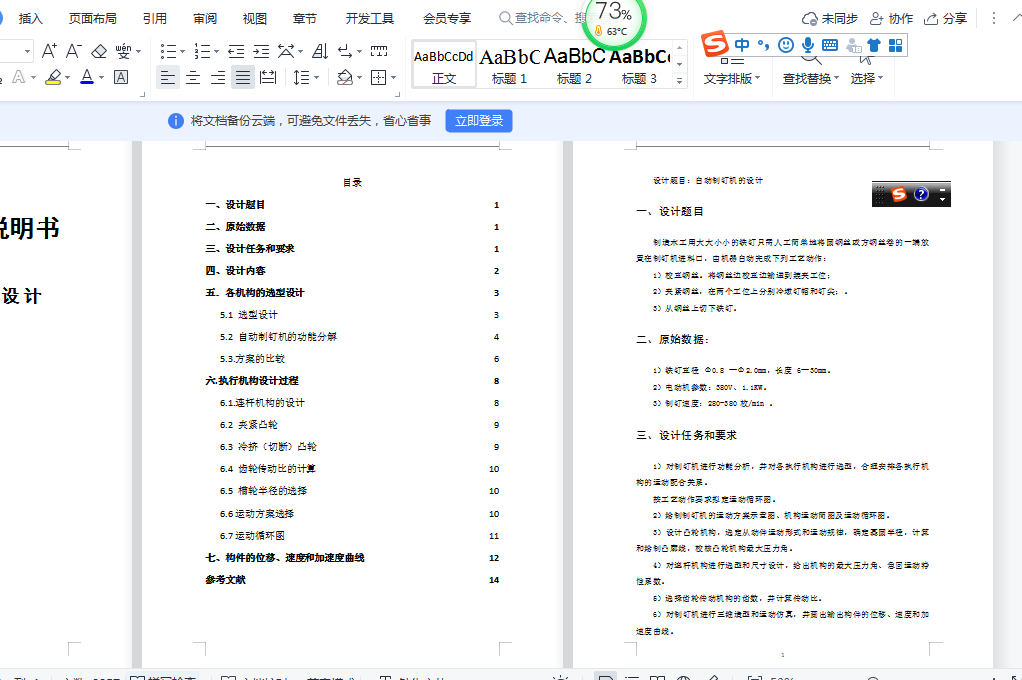Switch to the 审阅 ribbon tab

203,17
